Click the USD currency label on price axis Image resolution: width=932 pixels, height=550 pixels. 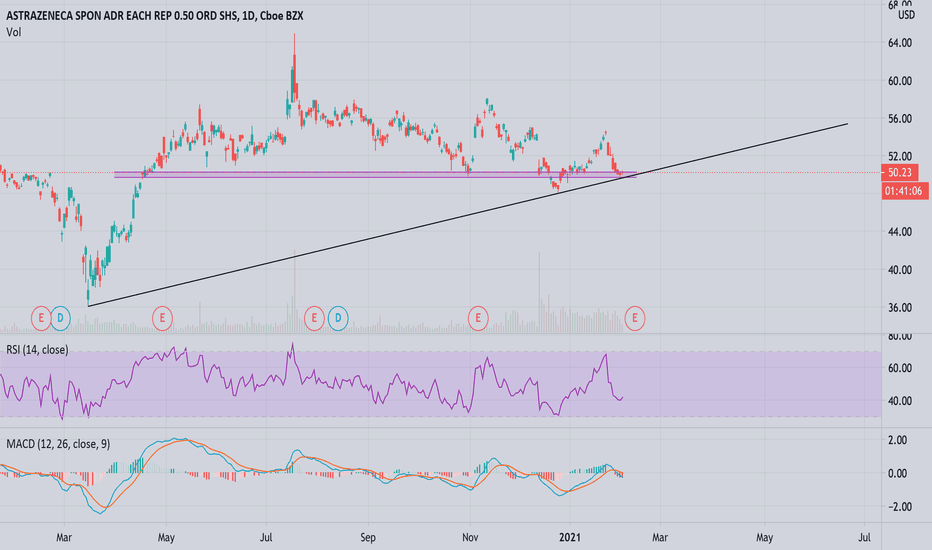point(906,15)
